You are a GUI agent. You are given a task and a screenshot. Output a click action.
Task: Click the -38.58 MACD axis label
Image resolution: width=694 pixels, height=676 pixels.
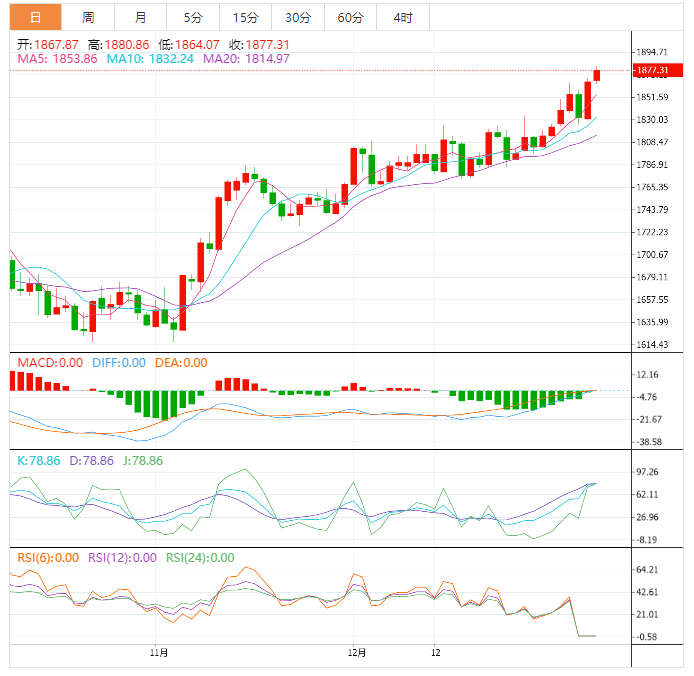648,442
